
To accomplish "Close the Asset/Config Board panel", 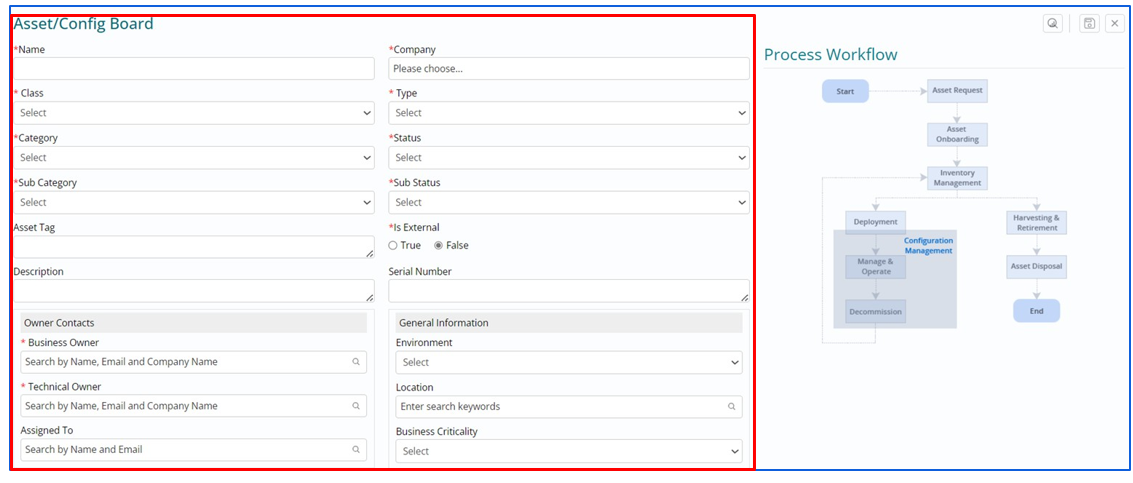I will click(x=1115, y=23).
